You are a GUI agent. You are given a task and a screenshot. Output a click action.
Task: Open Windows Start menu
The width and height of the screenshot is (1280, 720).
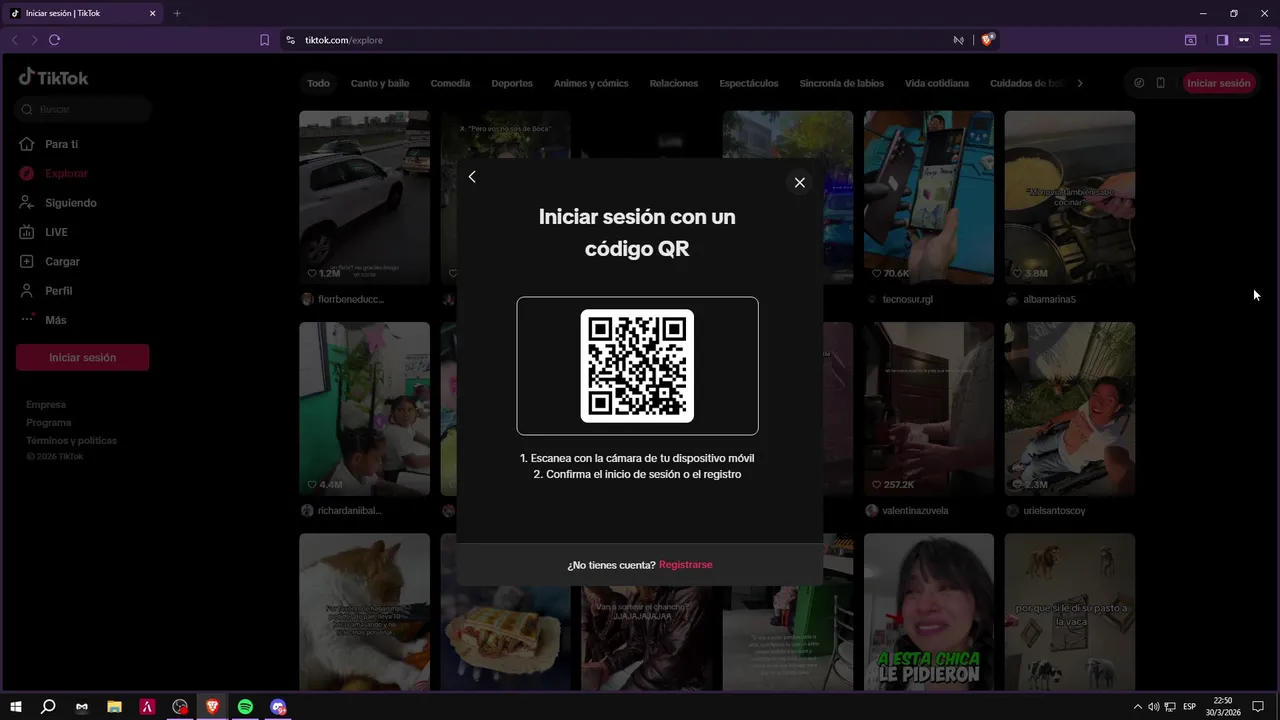click(16, 707)
